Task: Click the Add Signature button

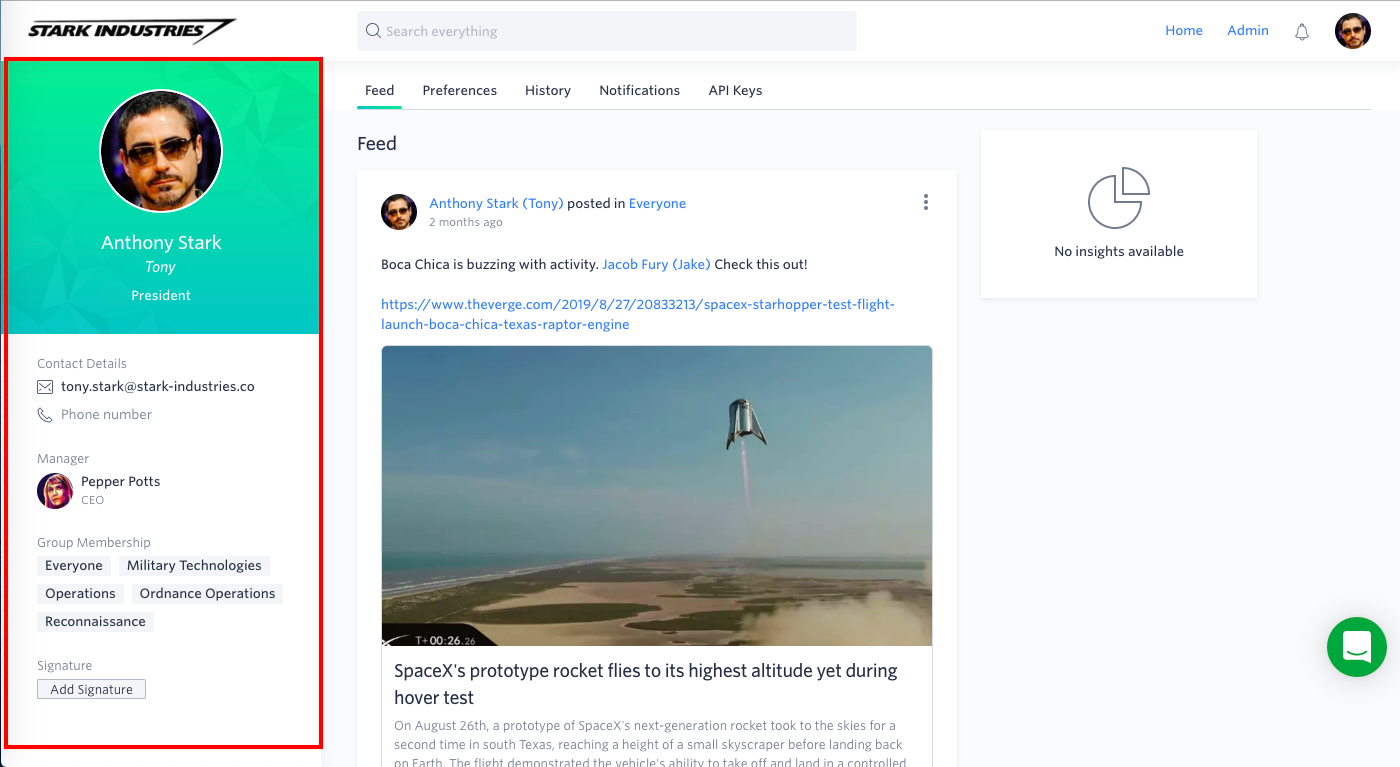Action: point(91,689)
